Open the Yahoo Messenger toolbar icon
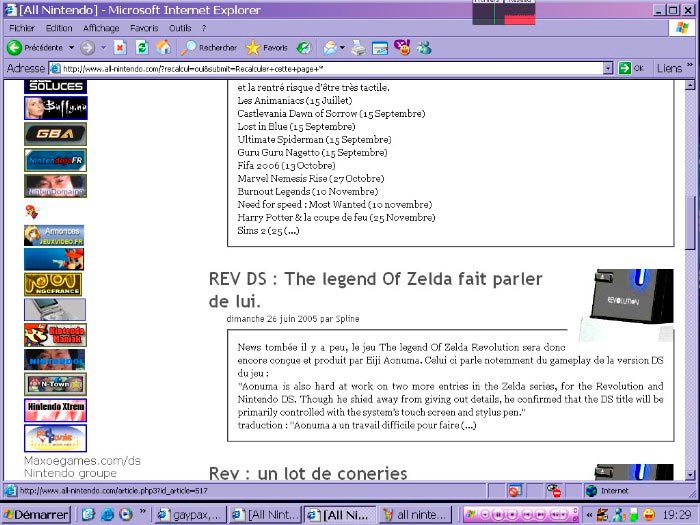 click(402, 47)
